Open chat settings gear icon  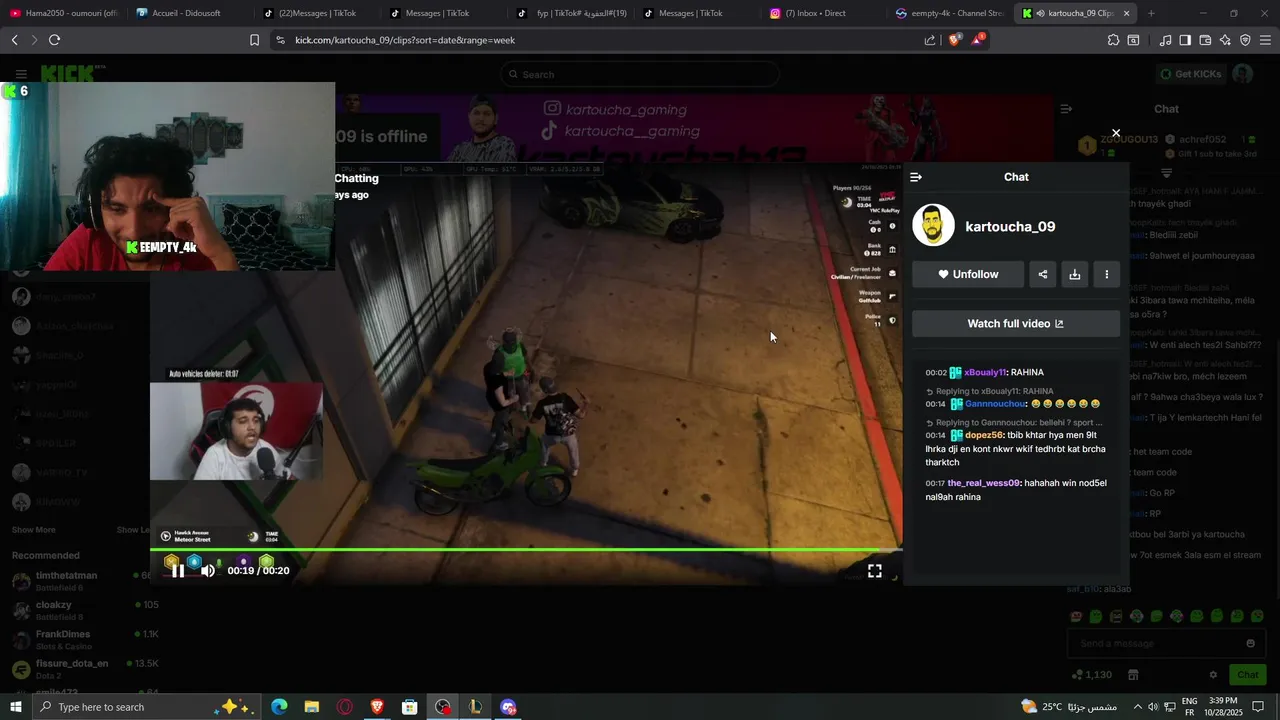point(1213,675)
